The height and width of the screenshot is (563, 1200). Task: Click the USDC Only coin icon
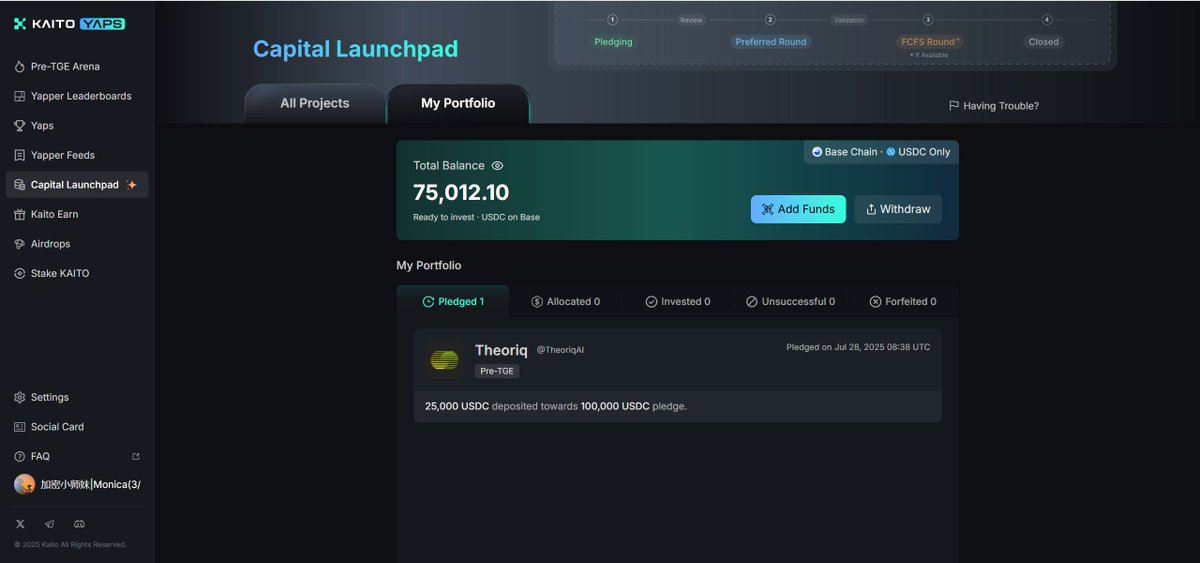pos(891,152)
